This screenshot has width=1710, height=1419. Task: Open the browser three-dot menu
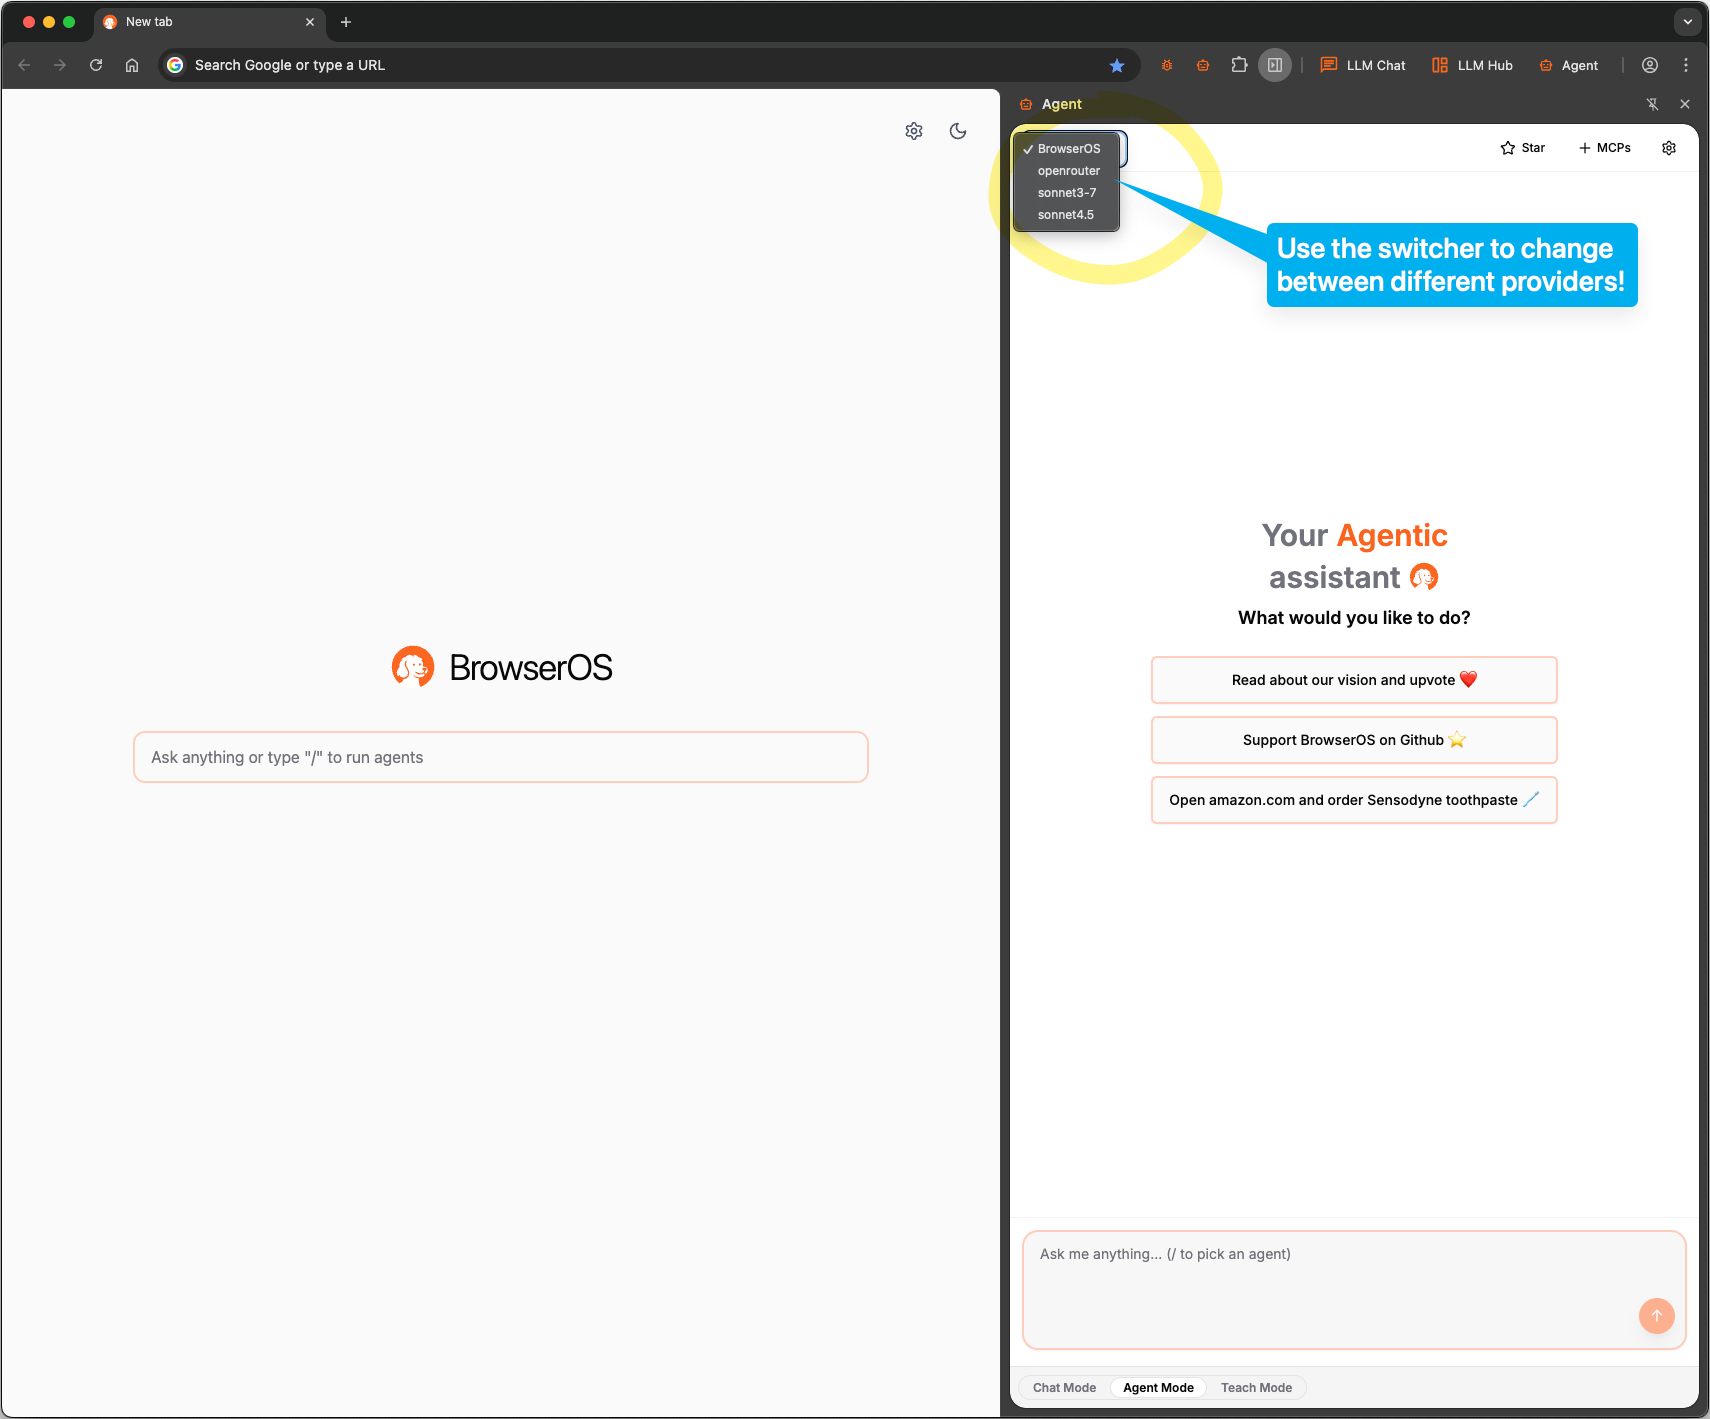pos(1686,65)
